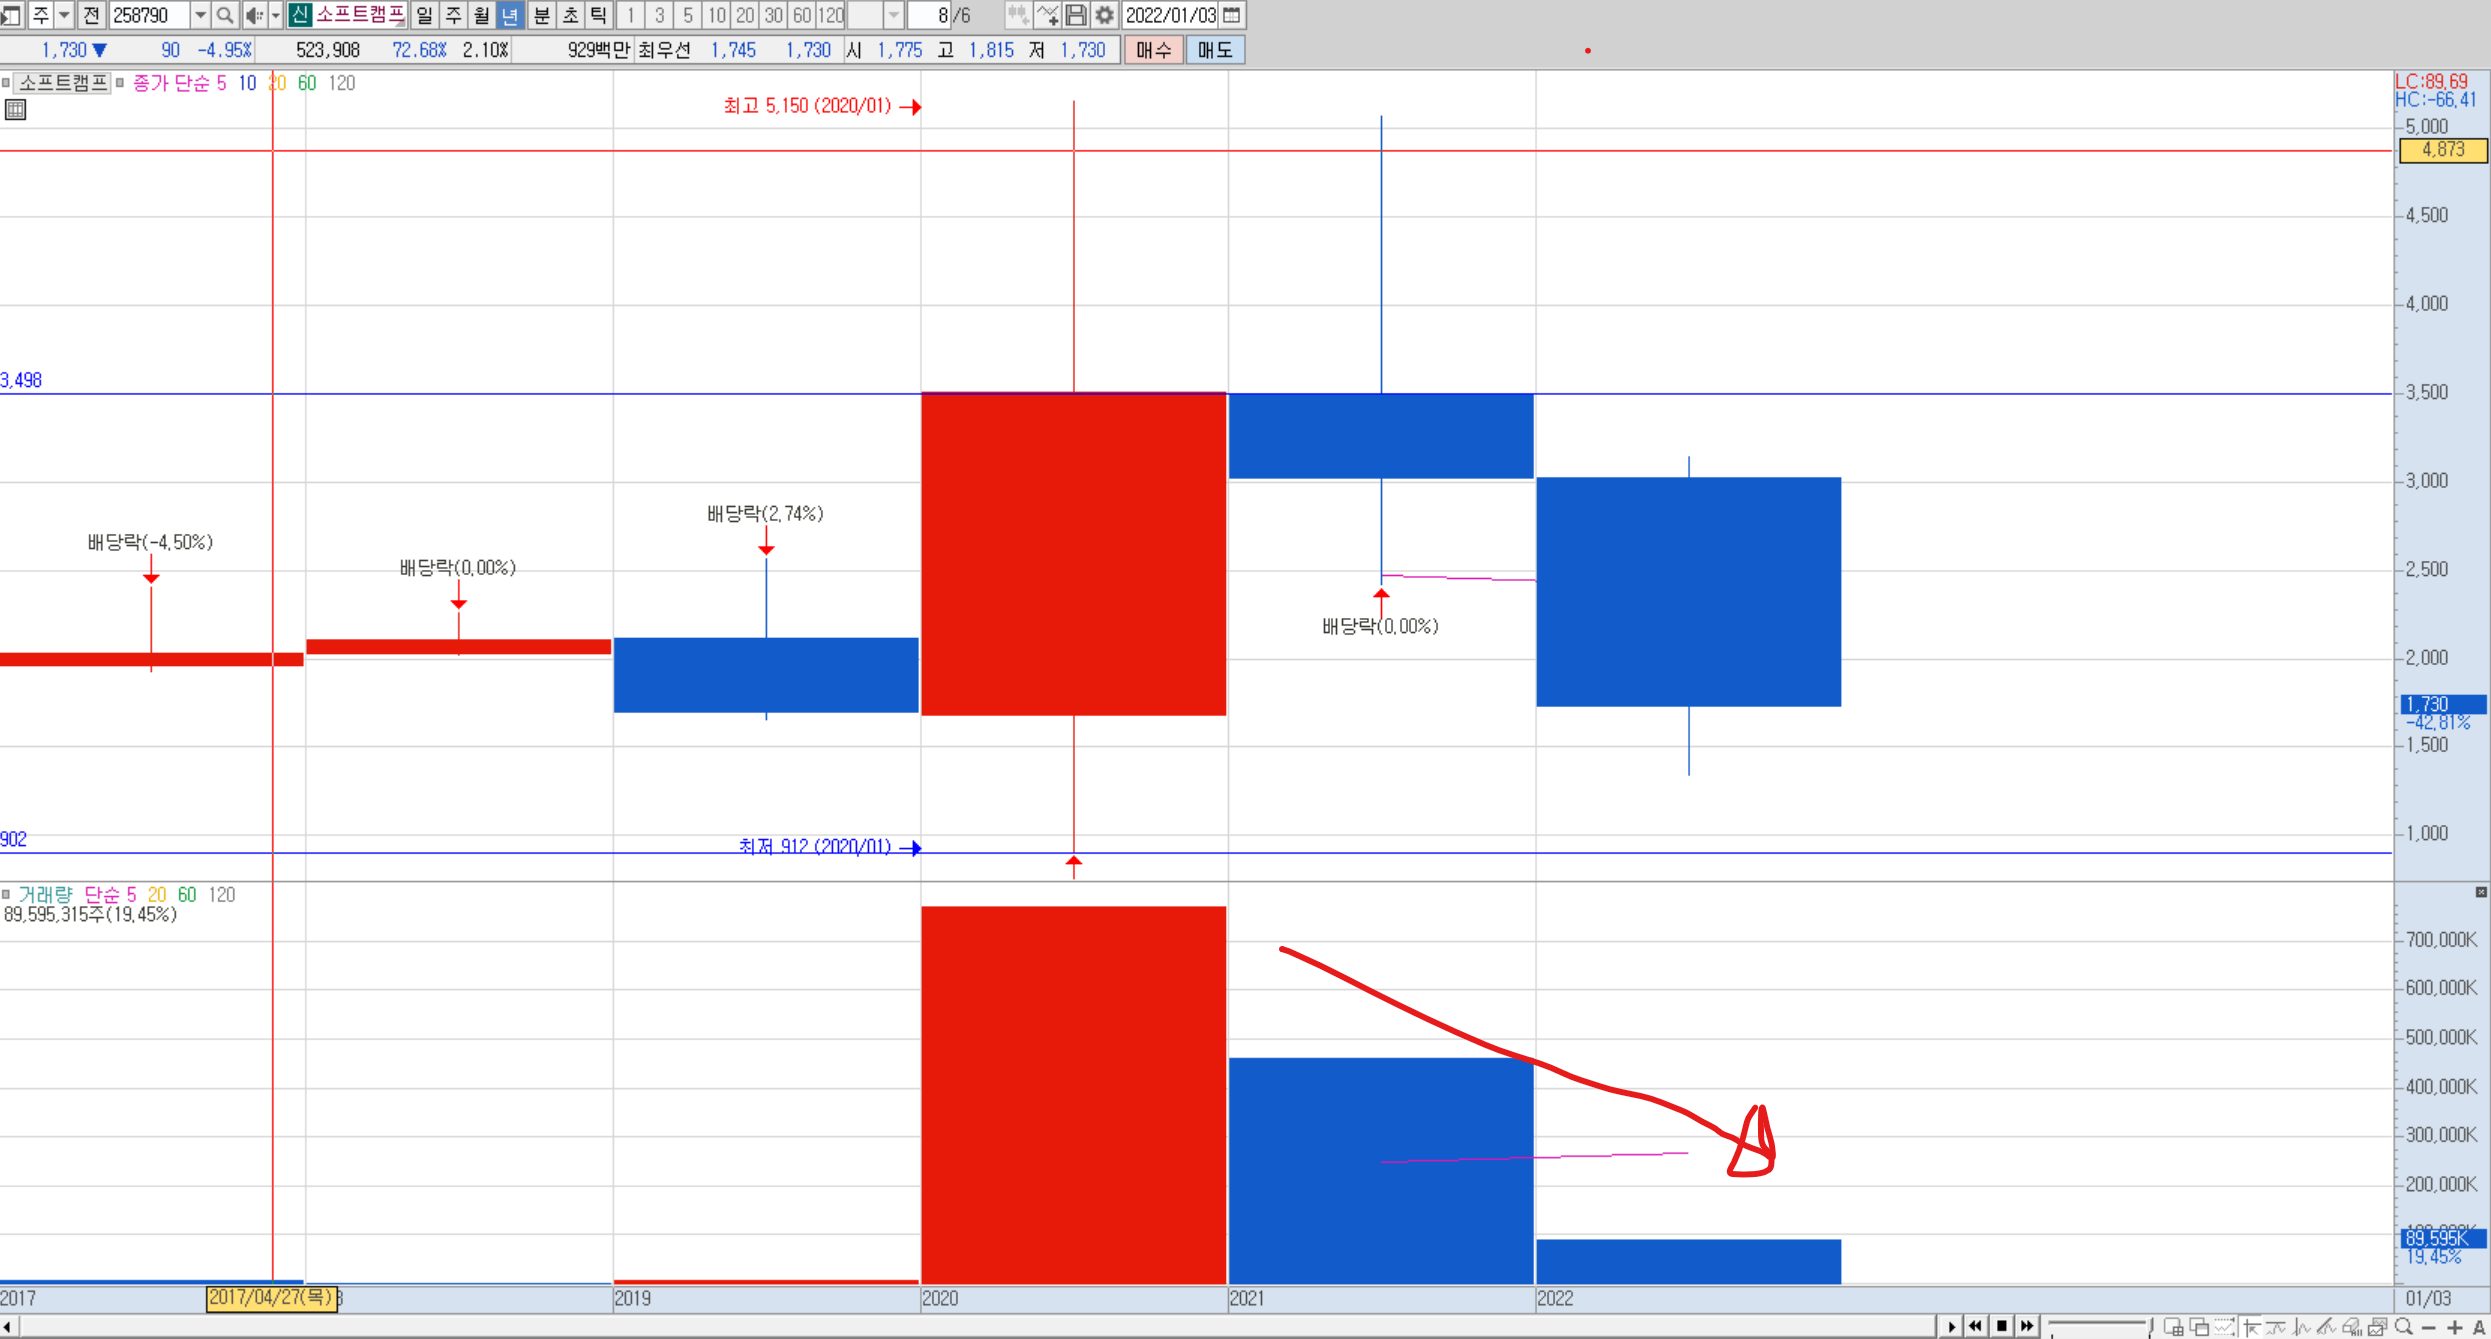Click the eraser drawing-clear icon

point(2352,1327)
